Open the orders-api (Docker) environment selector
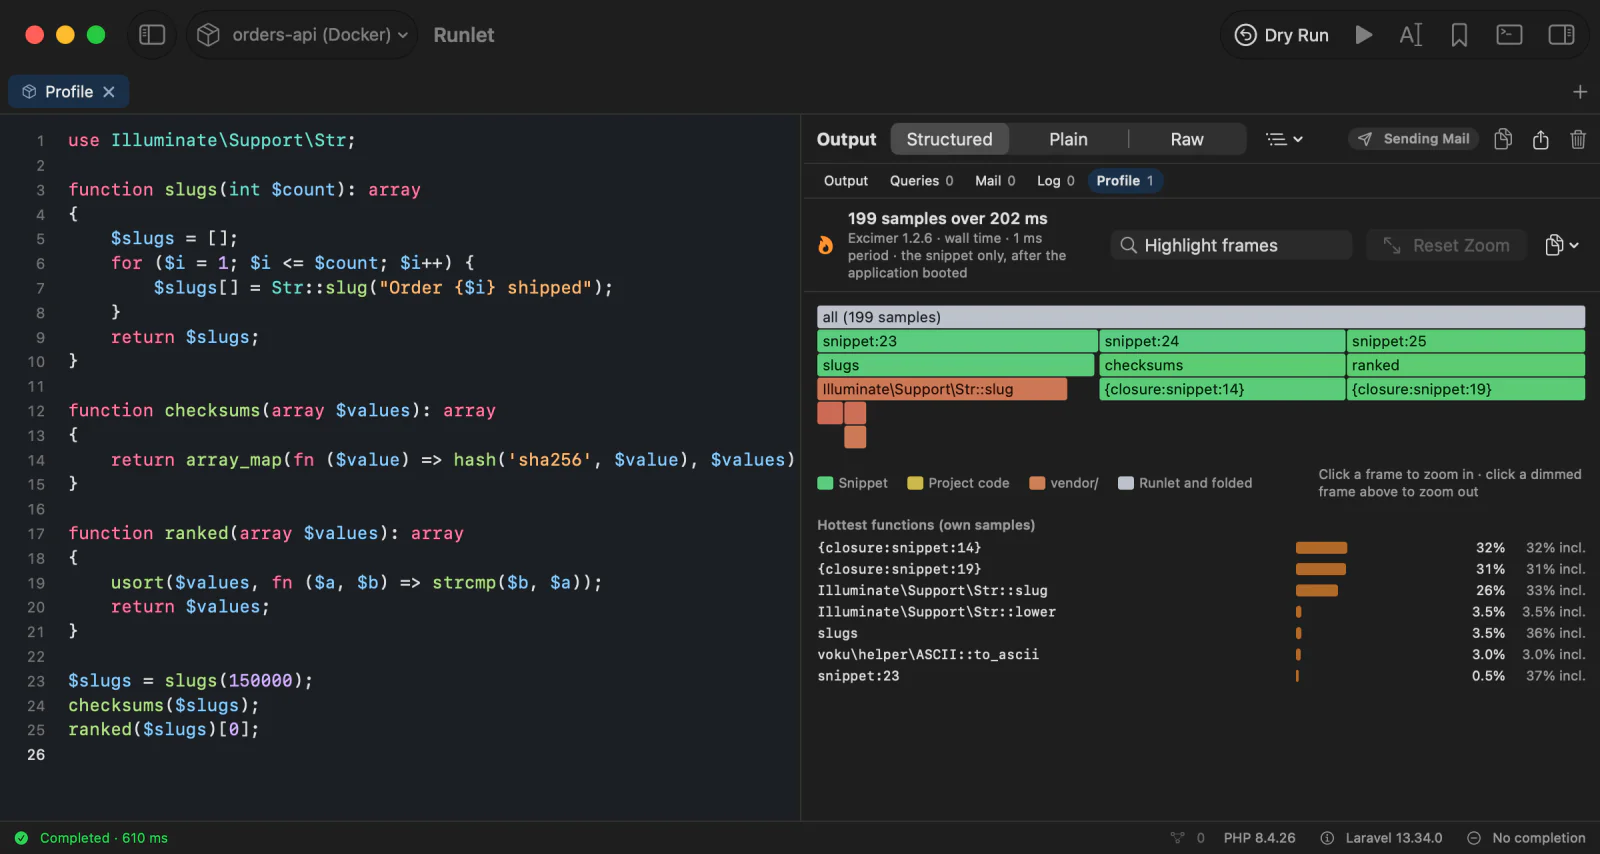This screenshot has height=854, width=1600. click(x=302, y=35)
